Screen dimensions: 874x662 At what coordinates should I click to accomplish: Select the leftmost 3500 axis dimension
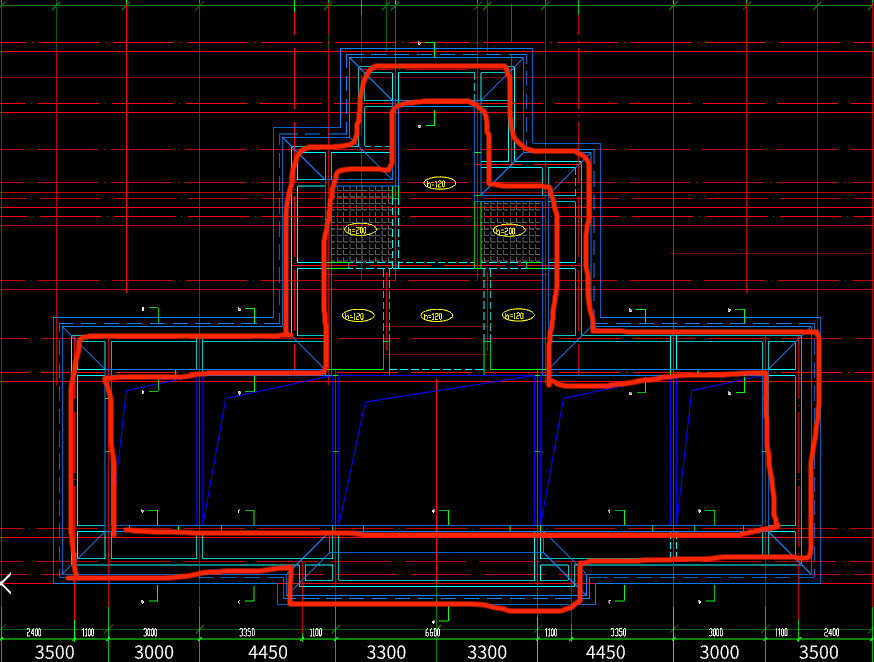pyautogui.click(x=55, y=652)
